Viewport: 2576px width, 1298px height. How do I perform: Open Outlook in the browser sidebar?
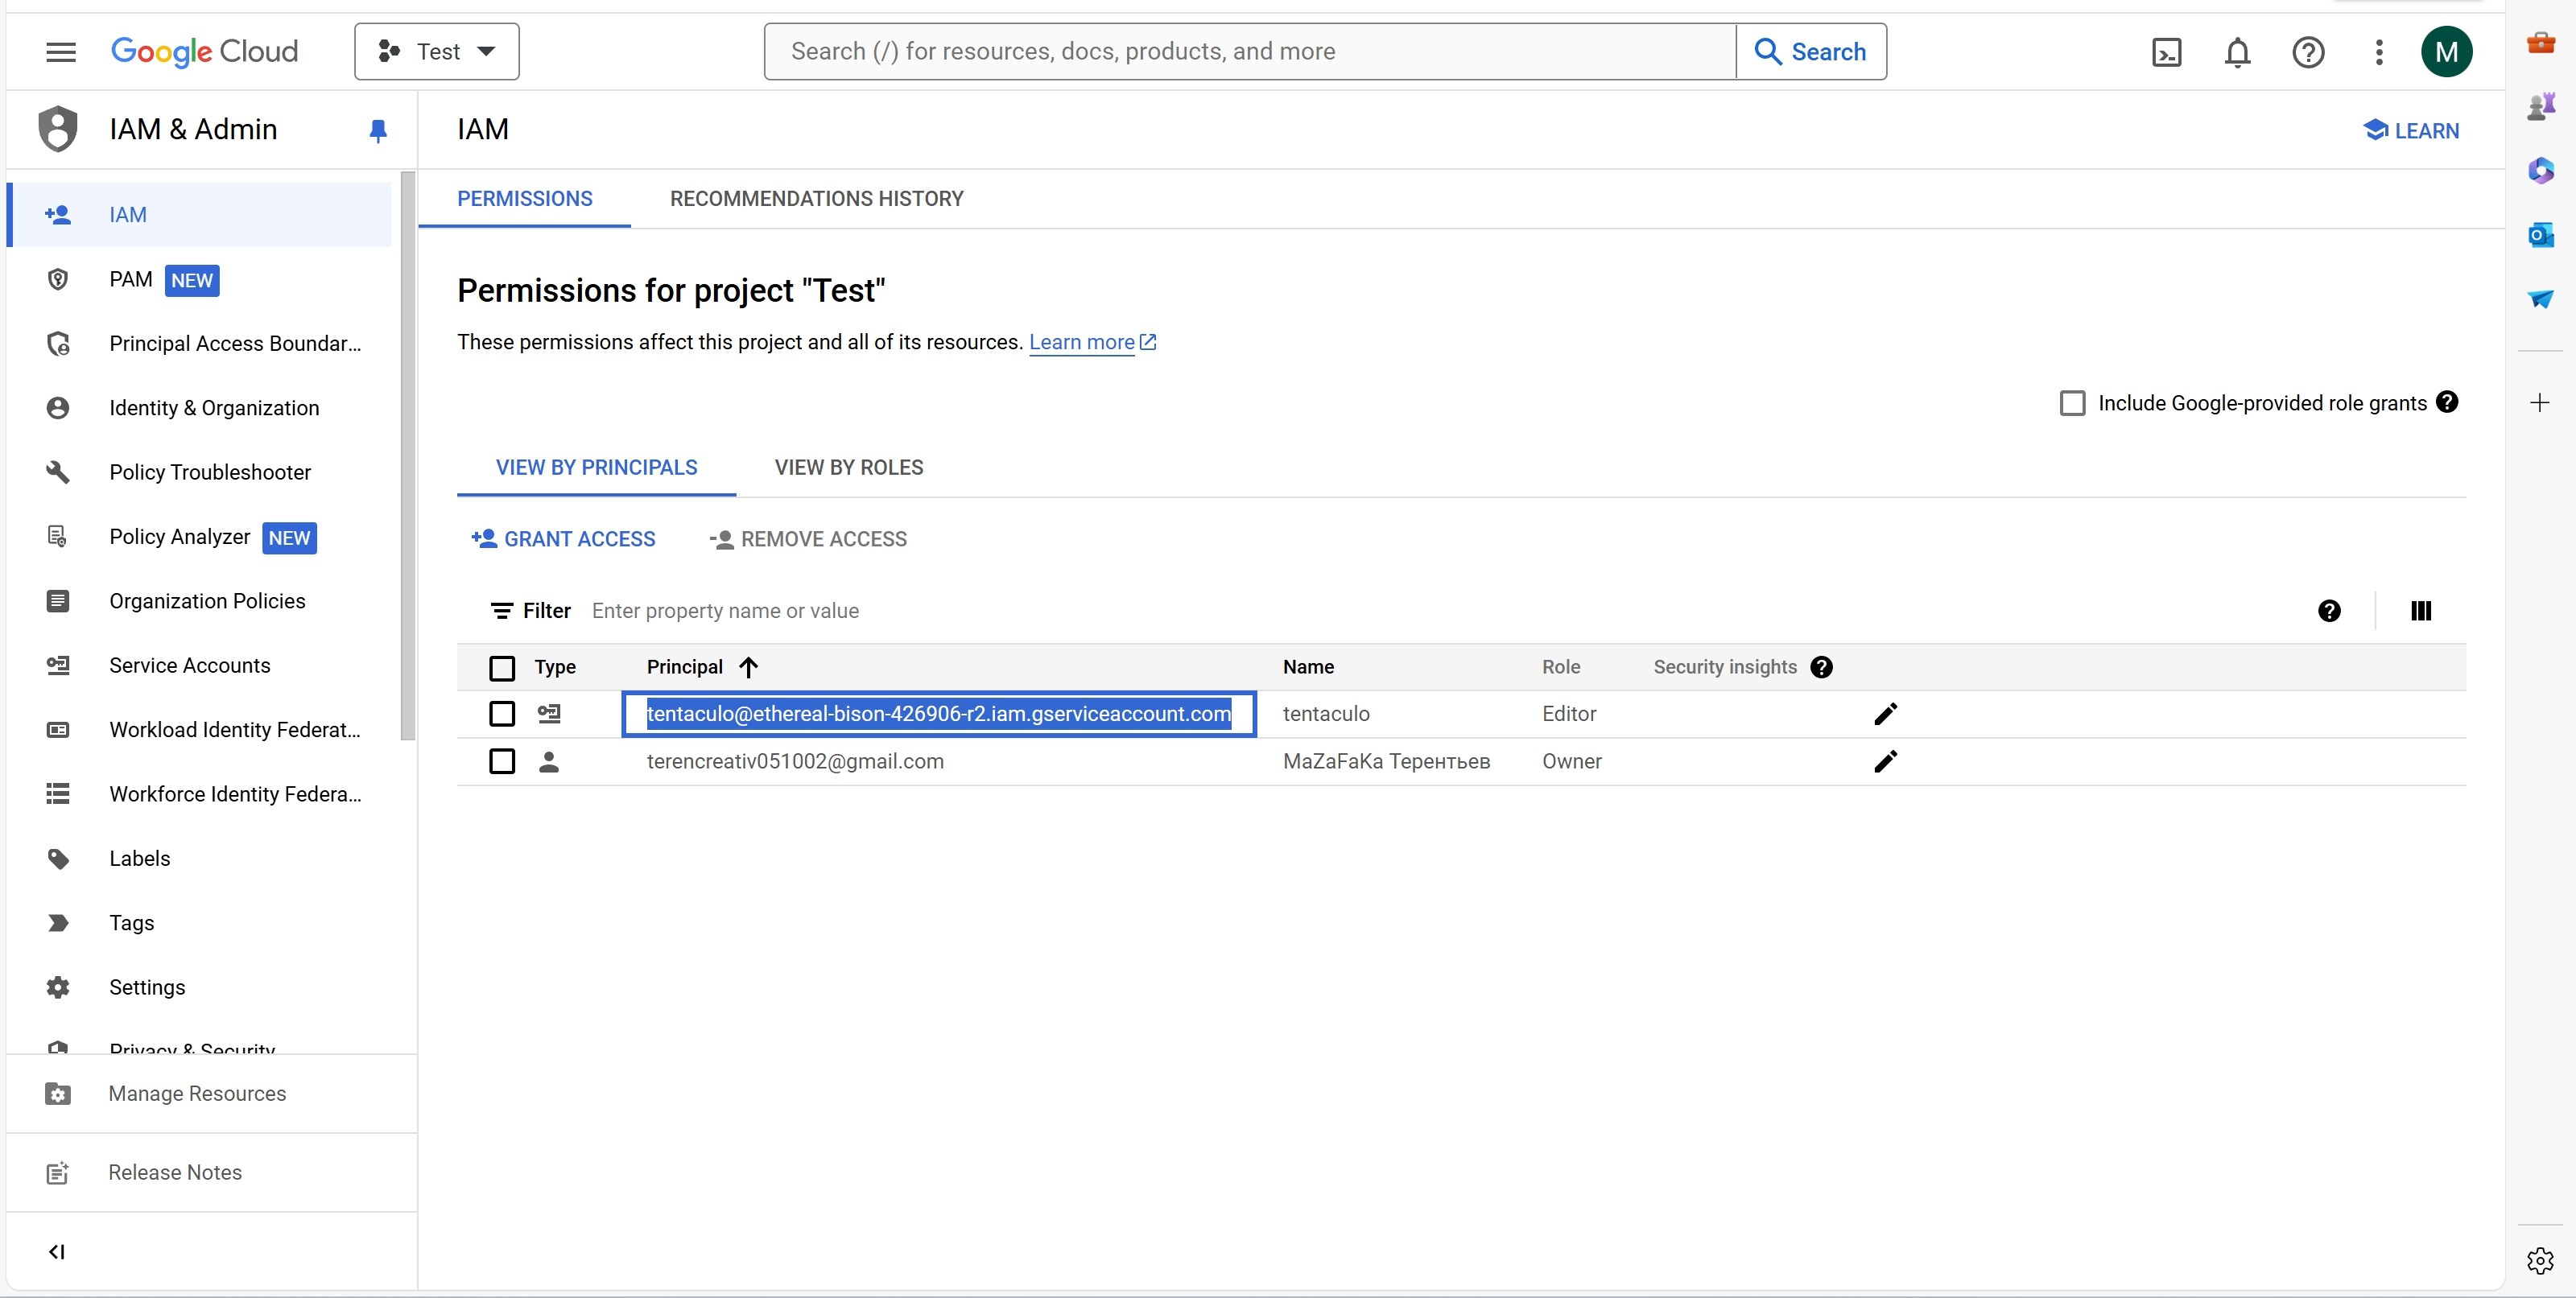tap(2540, 235)
